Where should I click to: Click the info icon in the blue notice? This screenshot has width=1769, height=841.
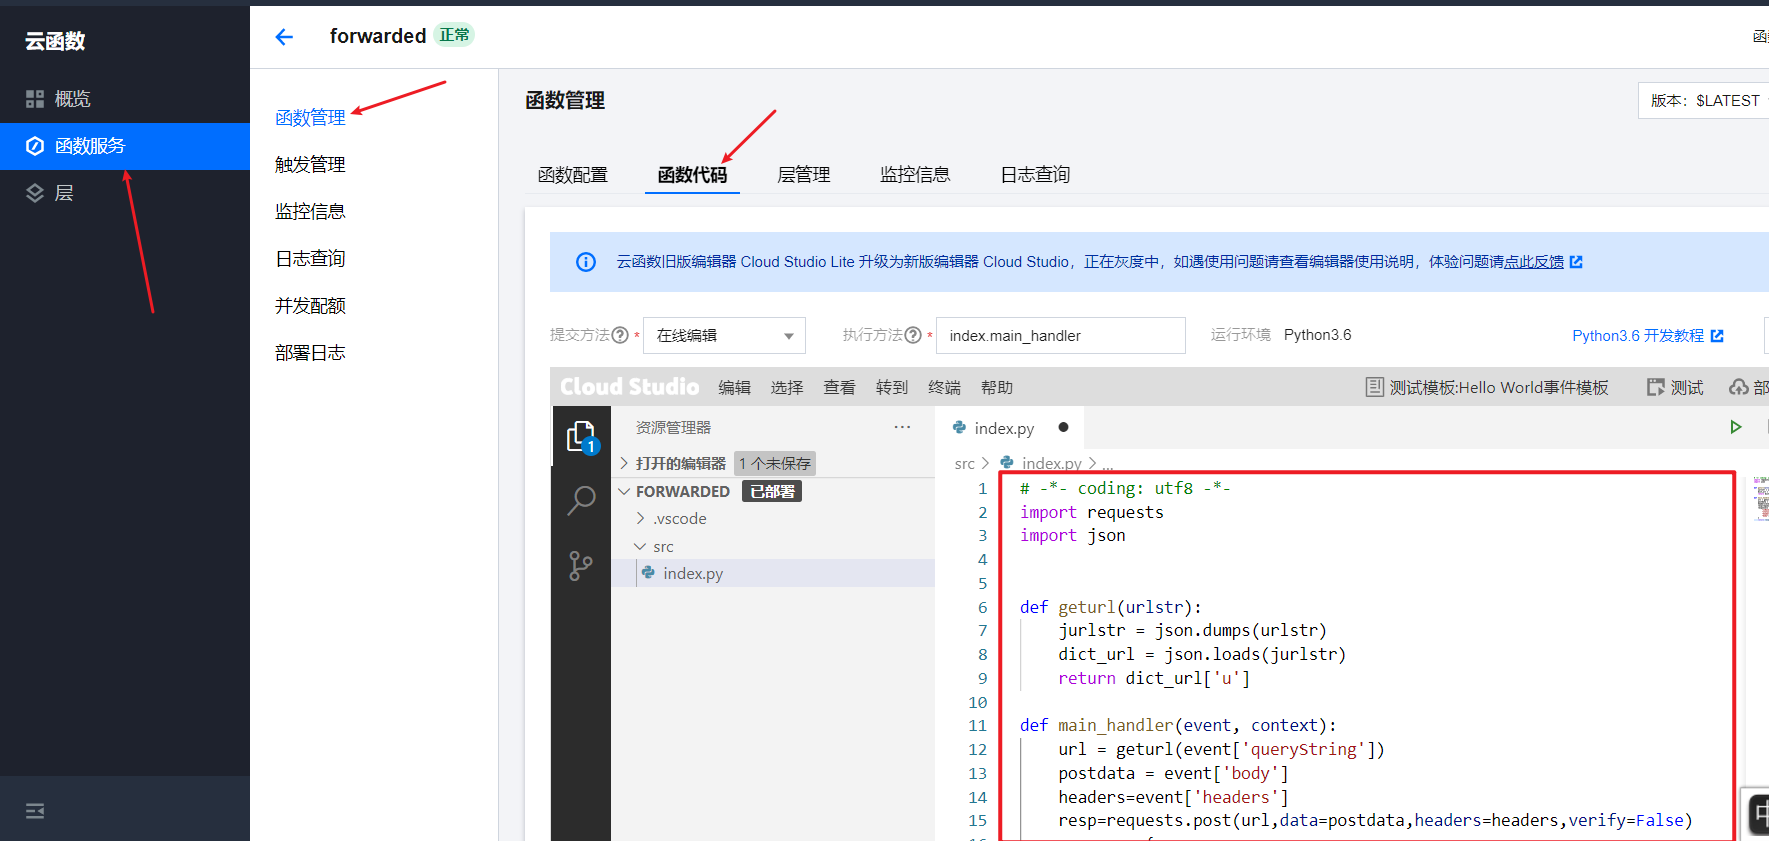tap(586, 262)
